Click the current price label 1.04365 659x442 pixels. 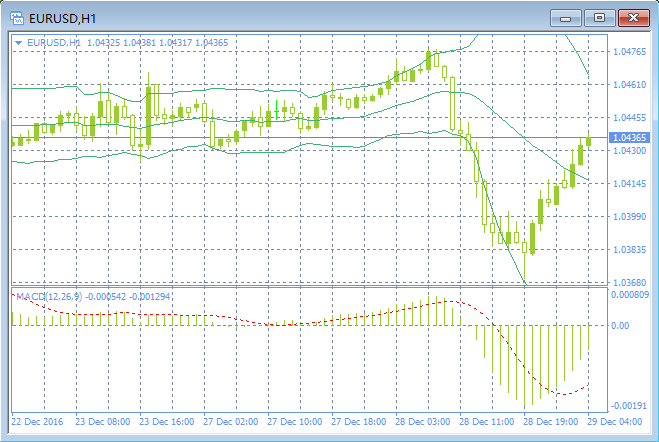629,137
